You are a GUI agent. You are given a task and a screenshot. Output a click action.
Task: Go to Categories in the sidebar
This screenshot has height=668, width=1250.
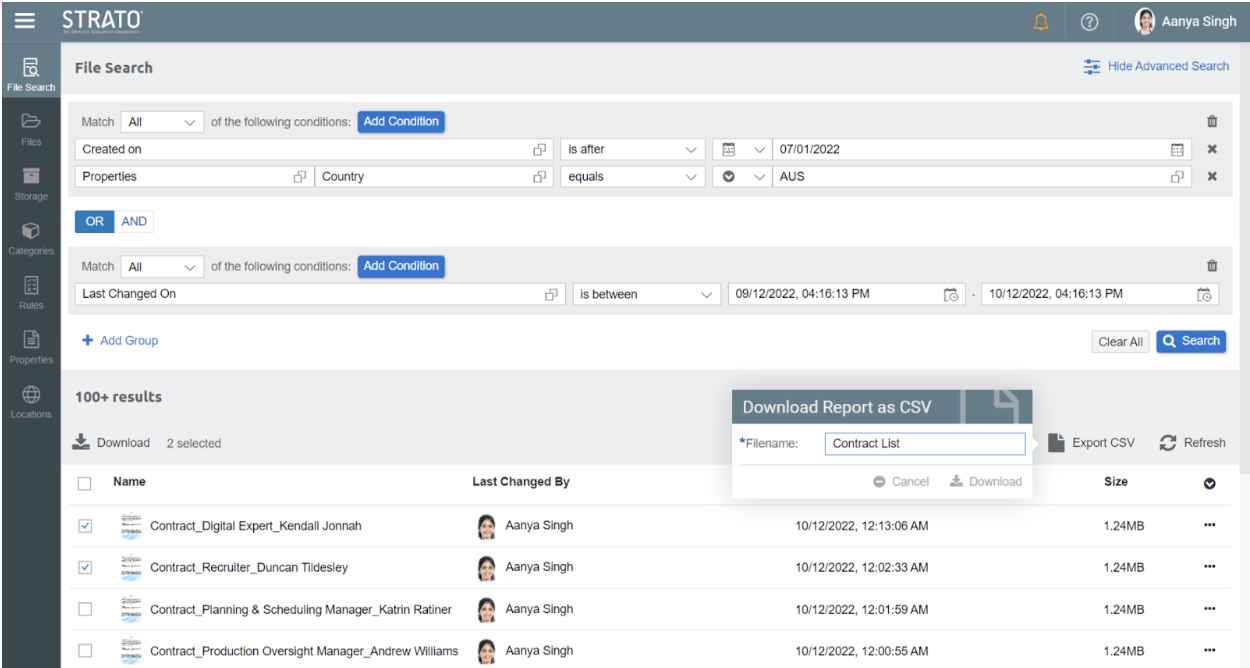[x=30, y=238]
